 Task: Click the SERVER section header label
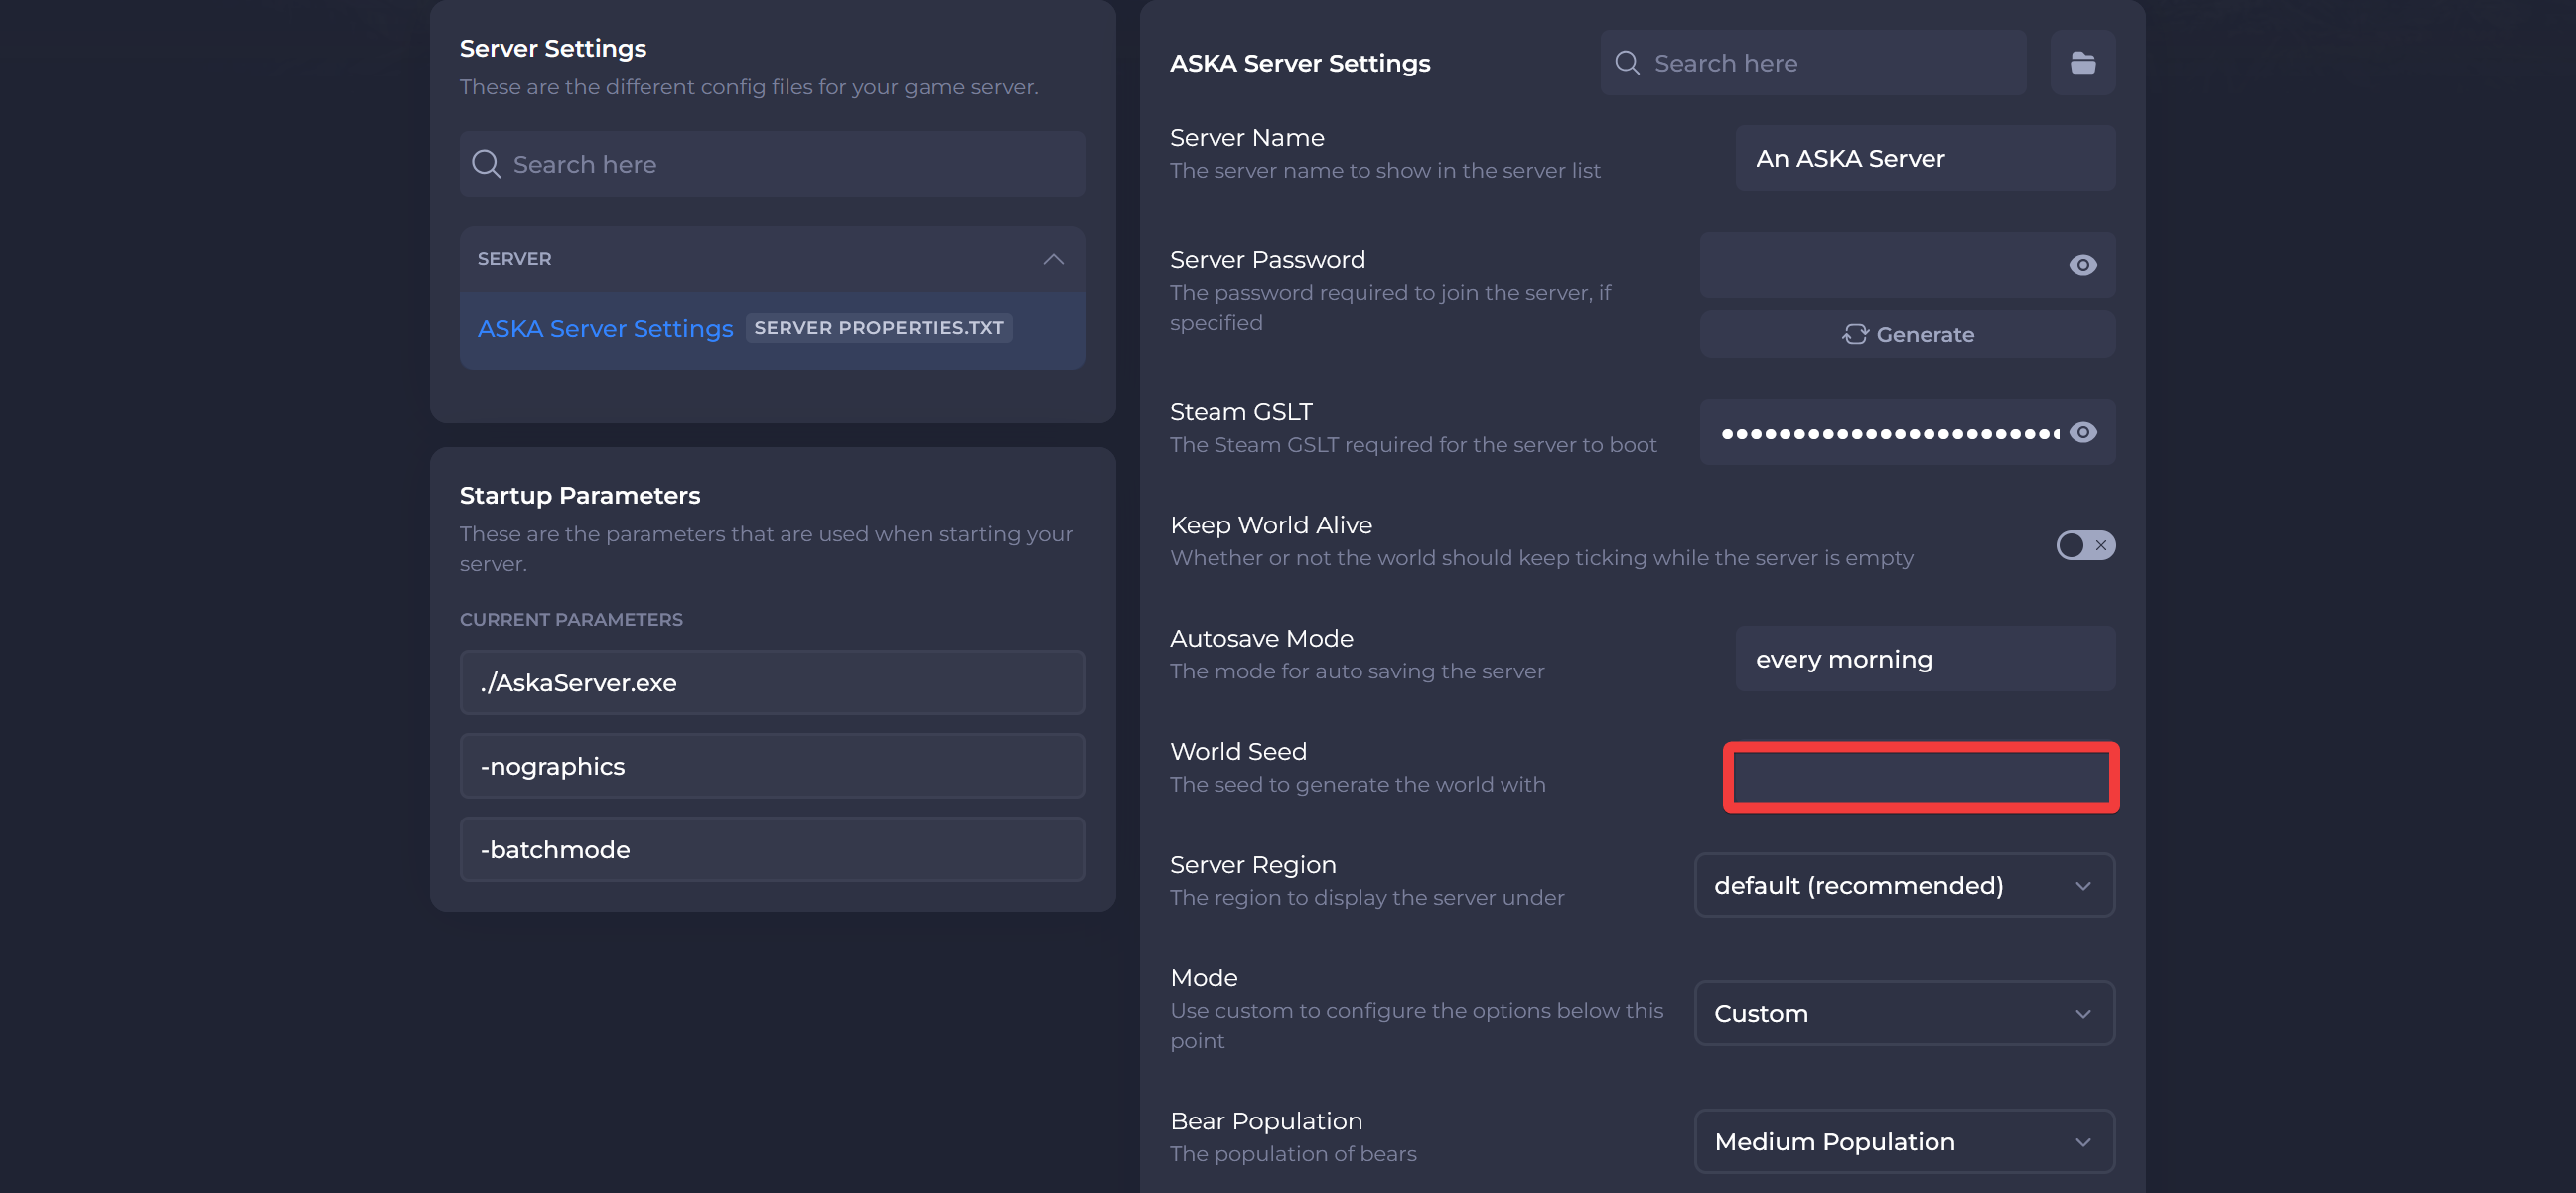point(514,259)
